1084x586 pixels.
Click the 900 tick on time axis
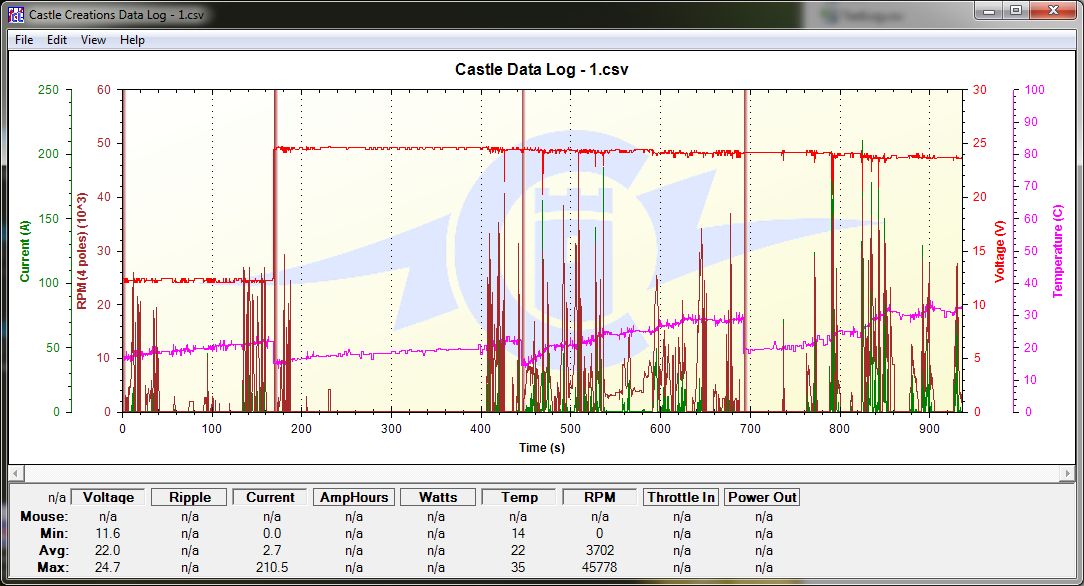[929, 428]
